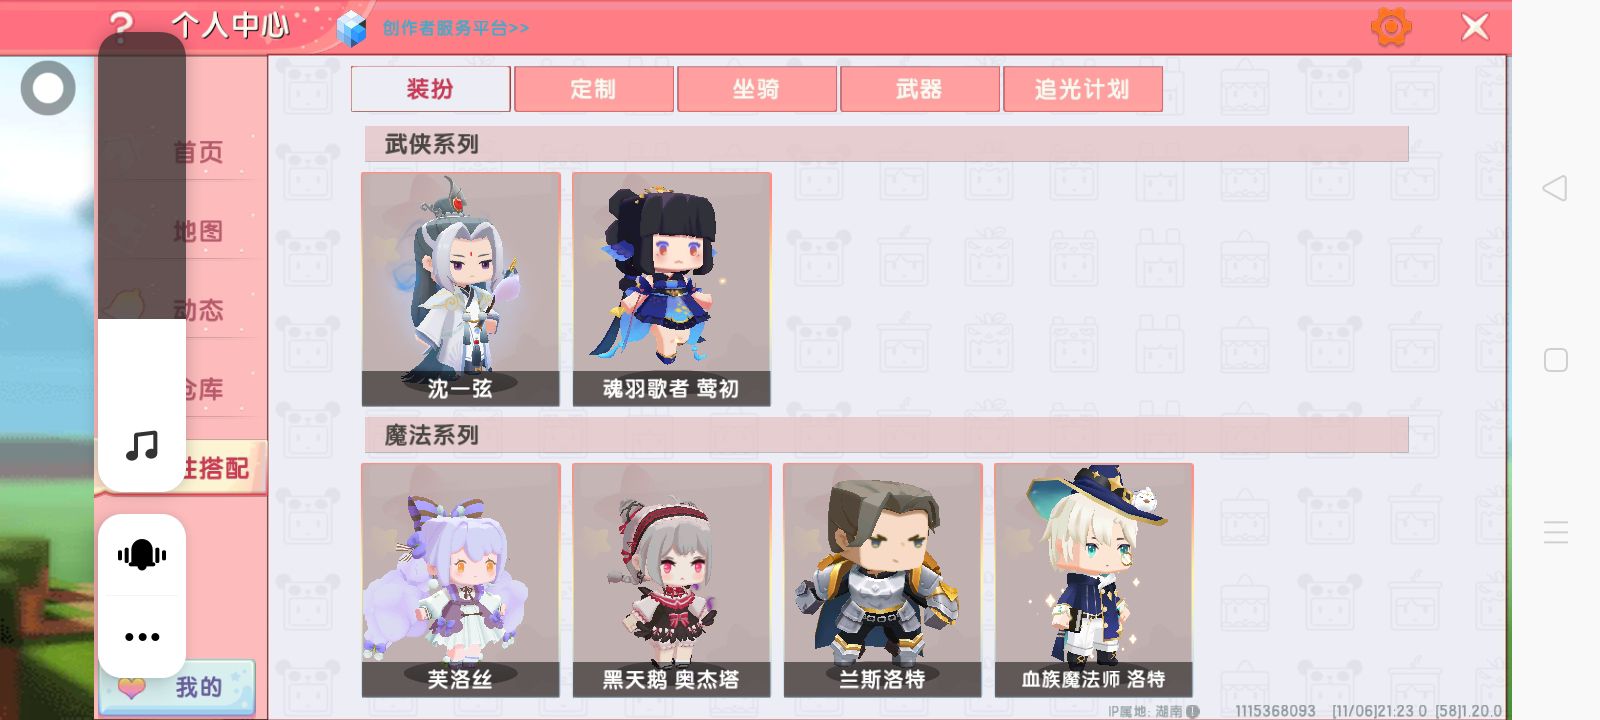Adjust the media volume slider

(142, 262)
